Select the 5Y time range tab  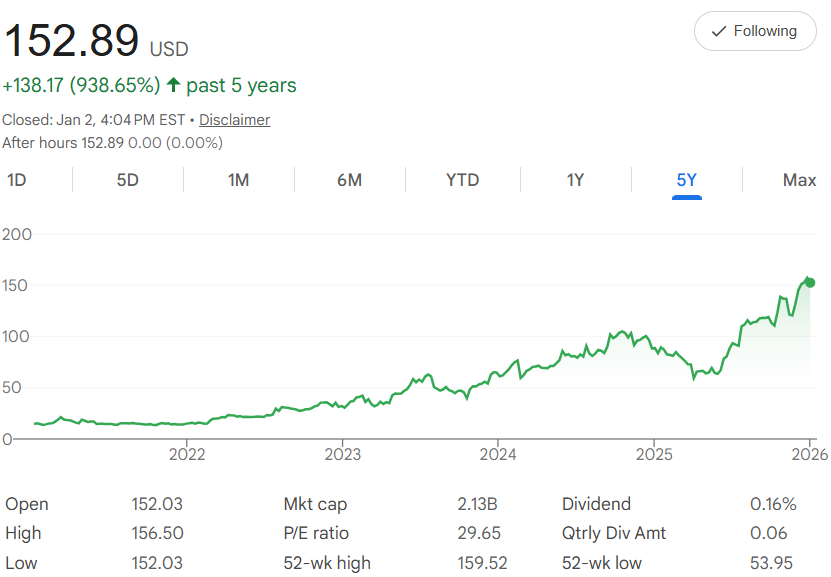coord(686,180)
